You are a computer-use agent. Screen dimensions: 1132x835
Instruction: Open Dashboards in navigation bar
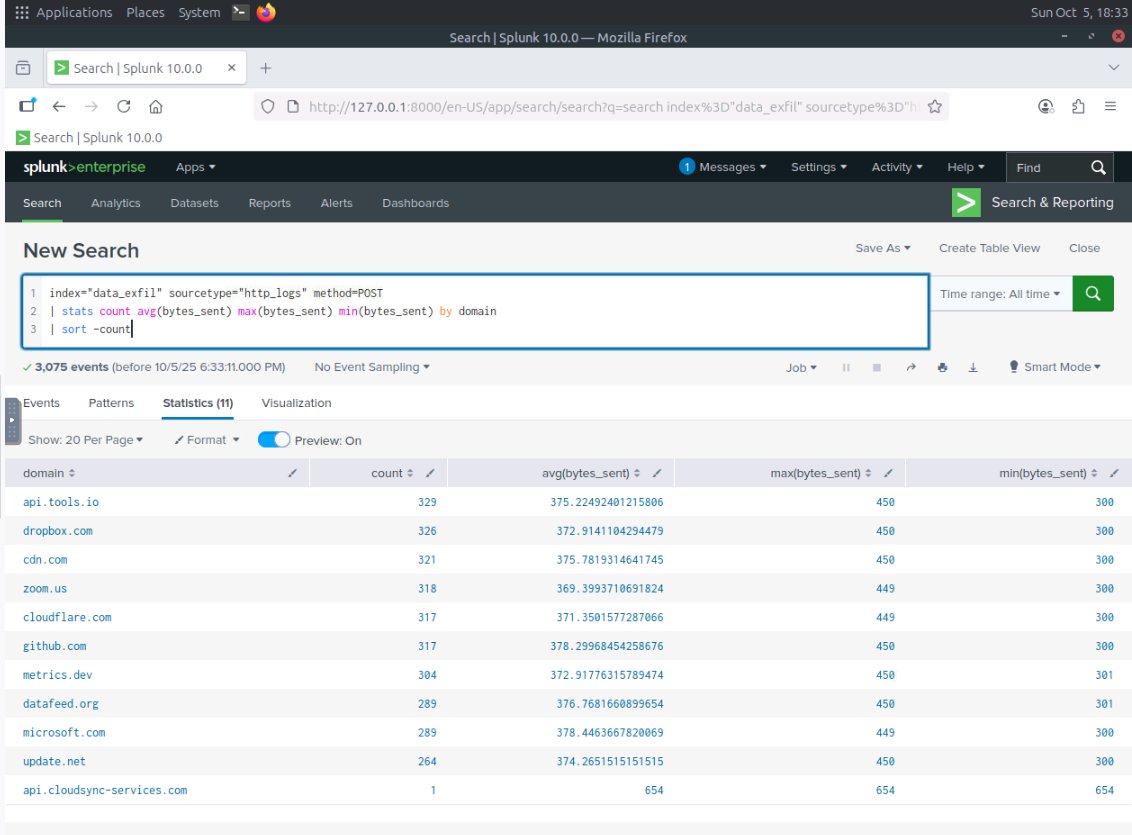point(415,204)
